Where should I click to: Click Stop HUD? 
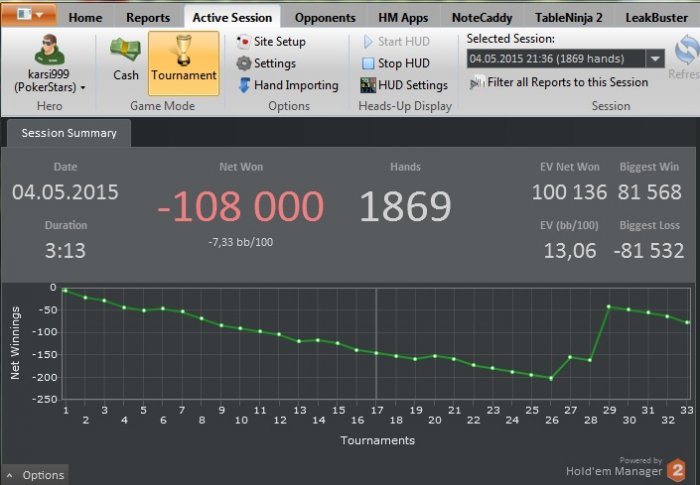396,63
